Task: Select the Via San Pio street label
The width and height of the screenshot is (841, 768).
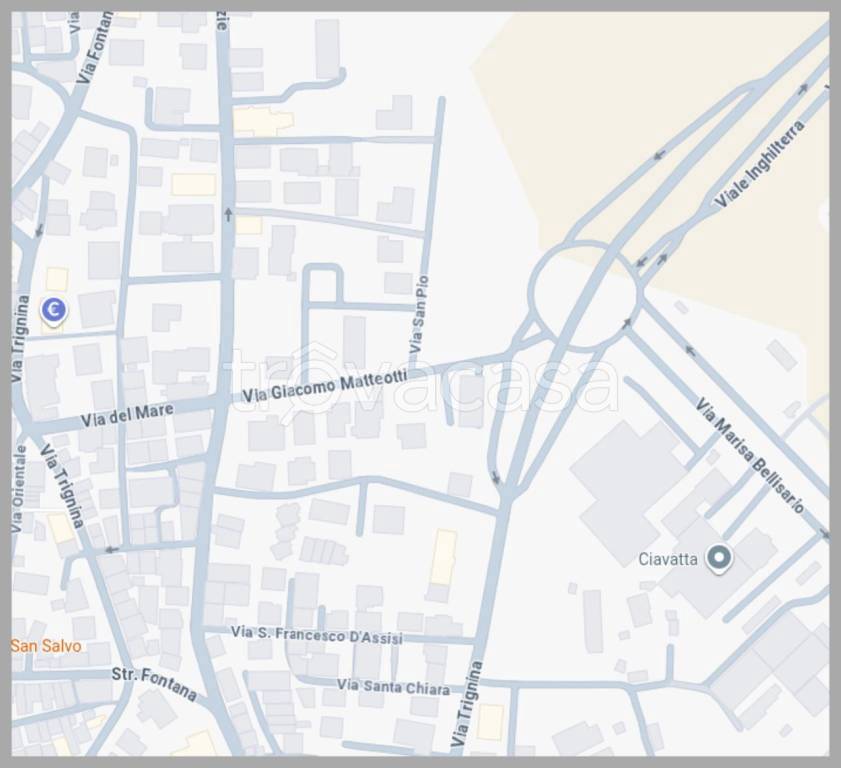Action: point(419,314)
